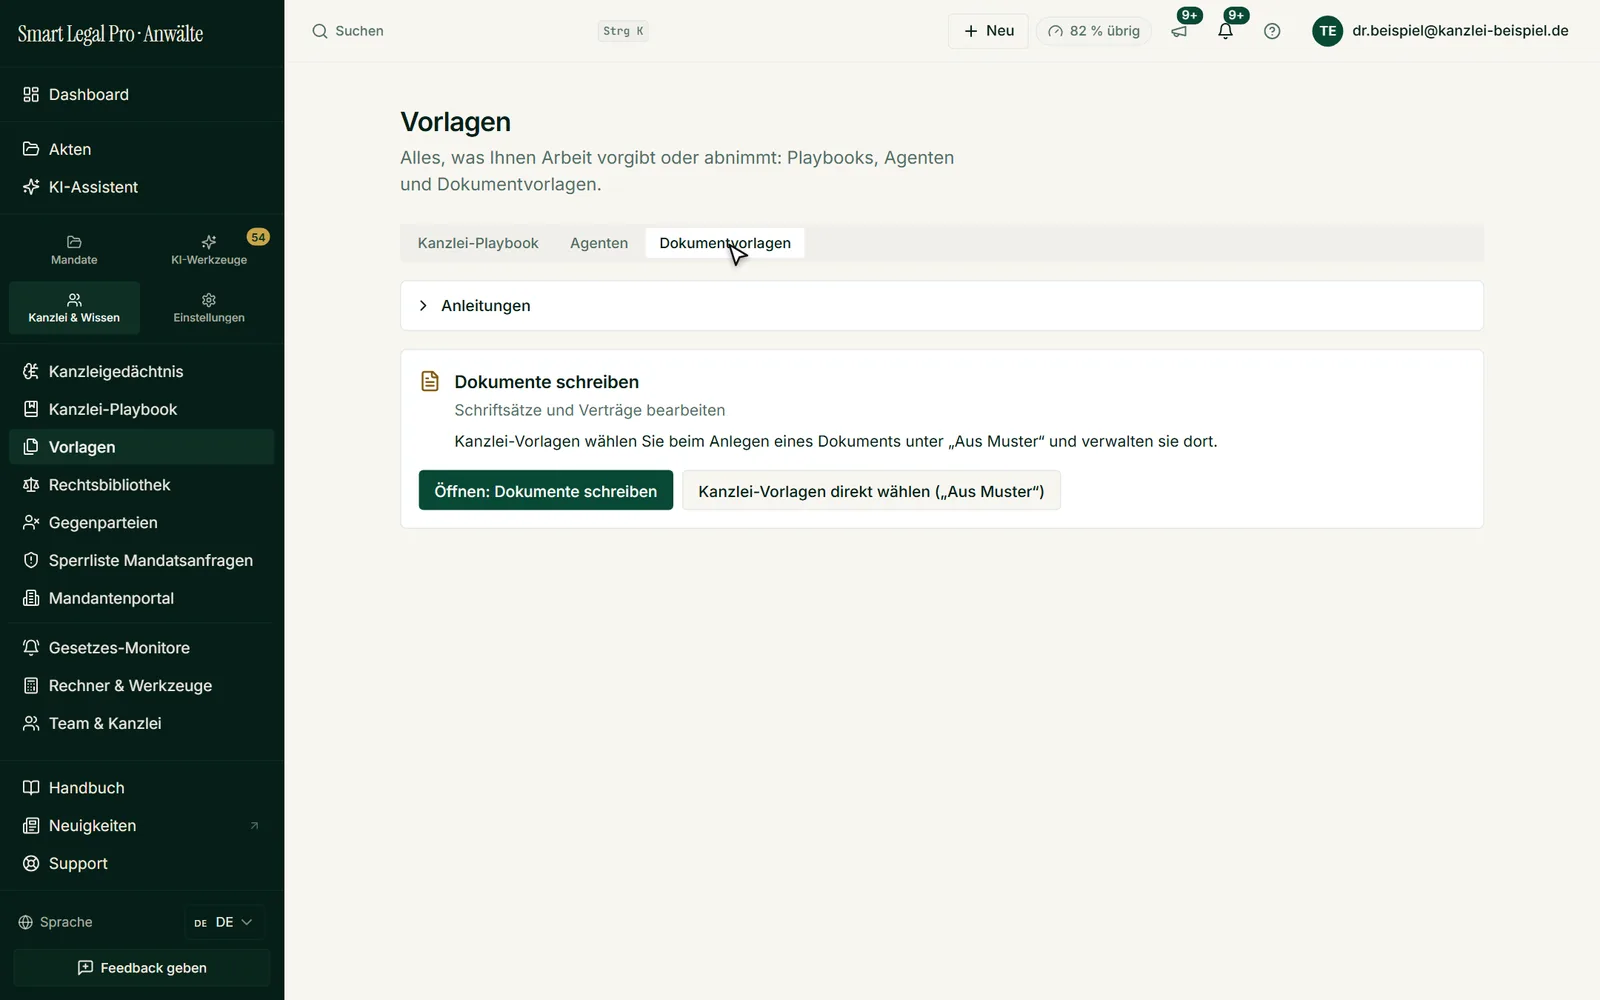This screenshot has height=1000, width=1600.
Task: Switch to the KI-Werkzeuge section
Action: [x=209, y=250]
